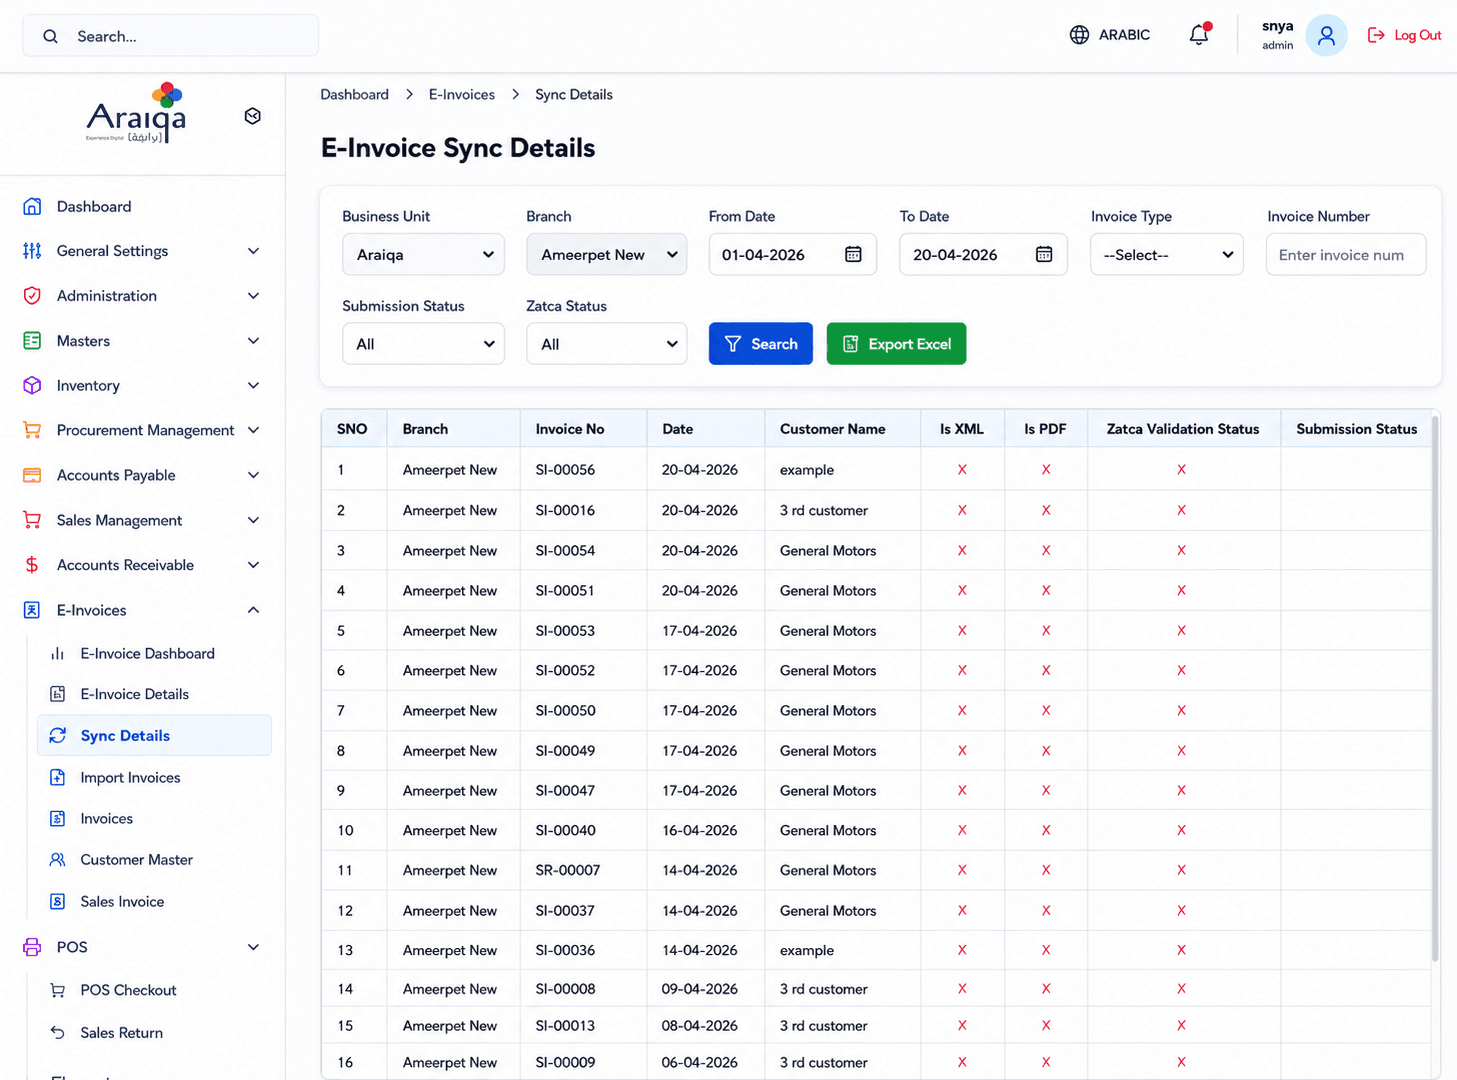The image size is (1457, 1080).
Task: Expand Procurement Management menu chevron
Action: click(253, 430)
